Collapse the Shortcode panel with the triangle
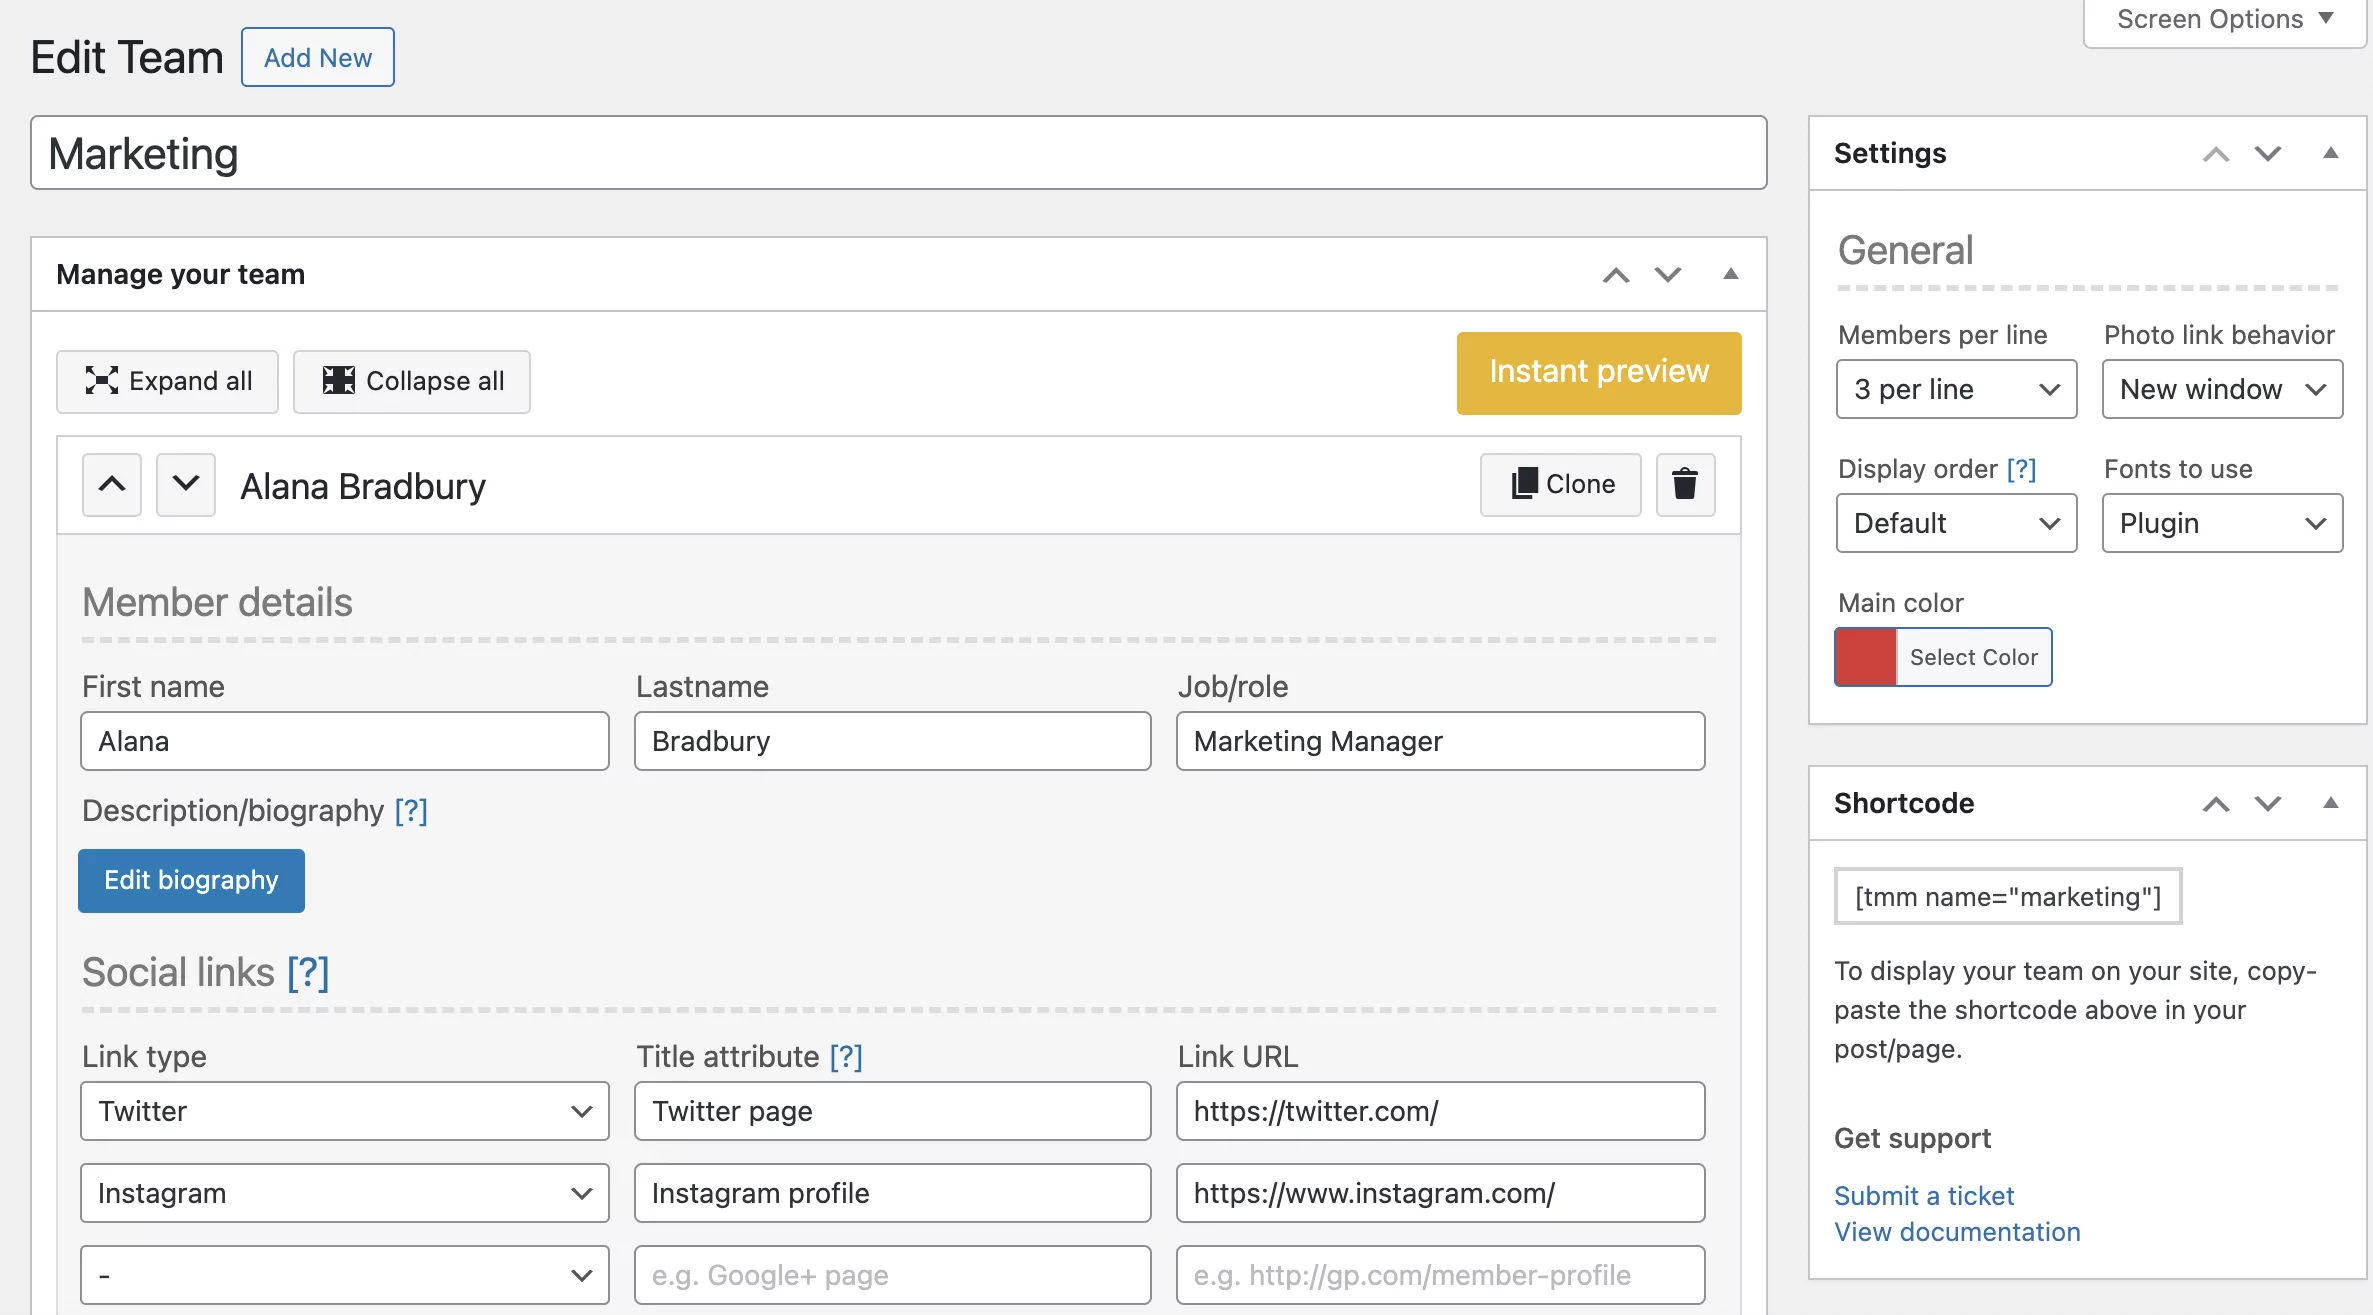Viewport: 2373px width, 1315px height. point(2331,804)
